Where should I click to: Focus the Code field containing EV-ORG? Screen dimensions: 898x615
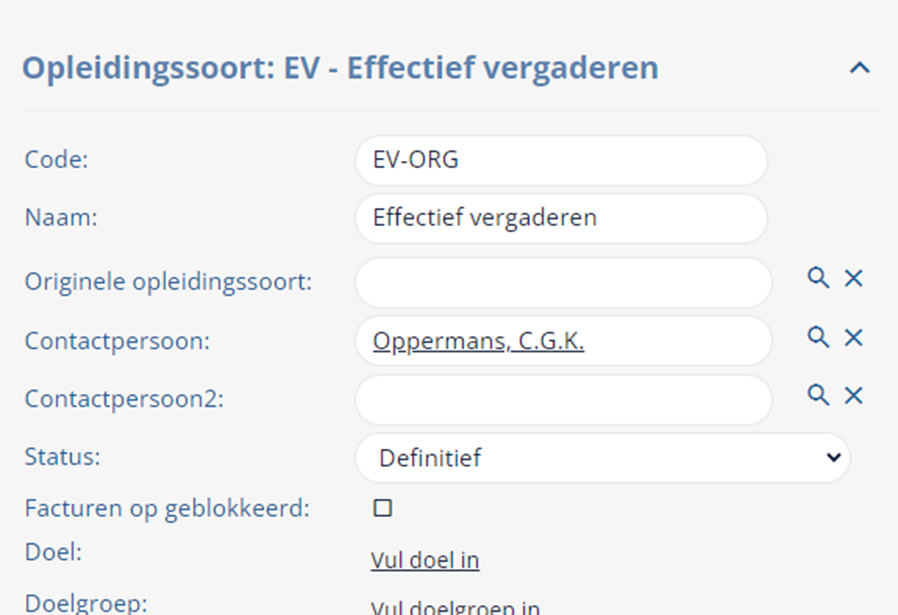pos(561,160)
